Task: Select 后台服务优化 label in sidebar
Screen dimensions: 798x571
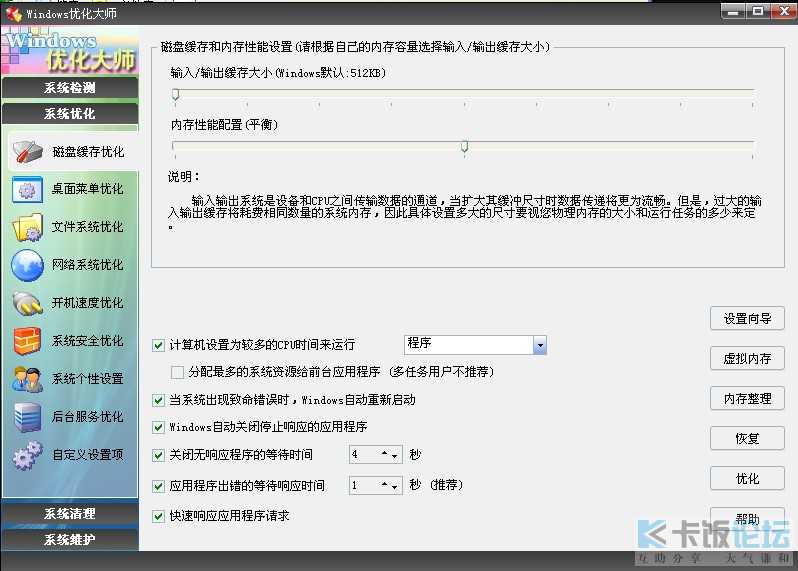Action: (88, 417)
